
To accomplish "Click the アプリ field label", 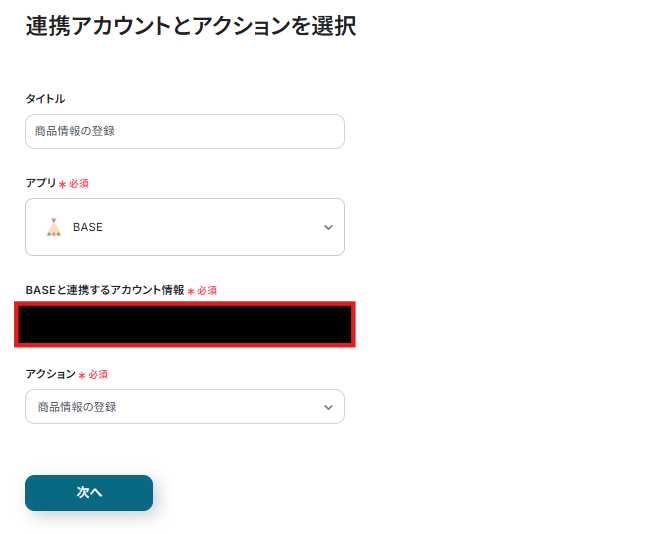I will (x=41, y=183).
